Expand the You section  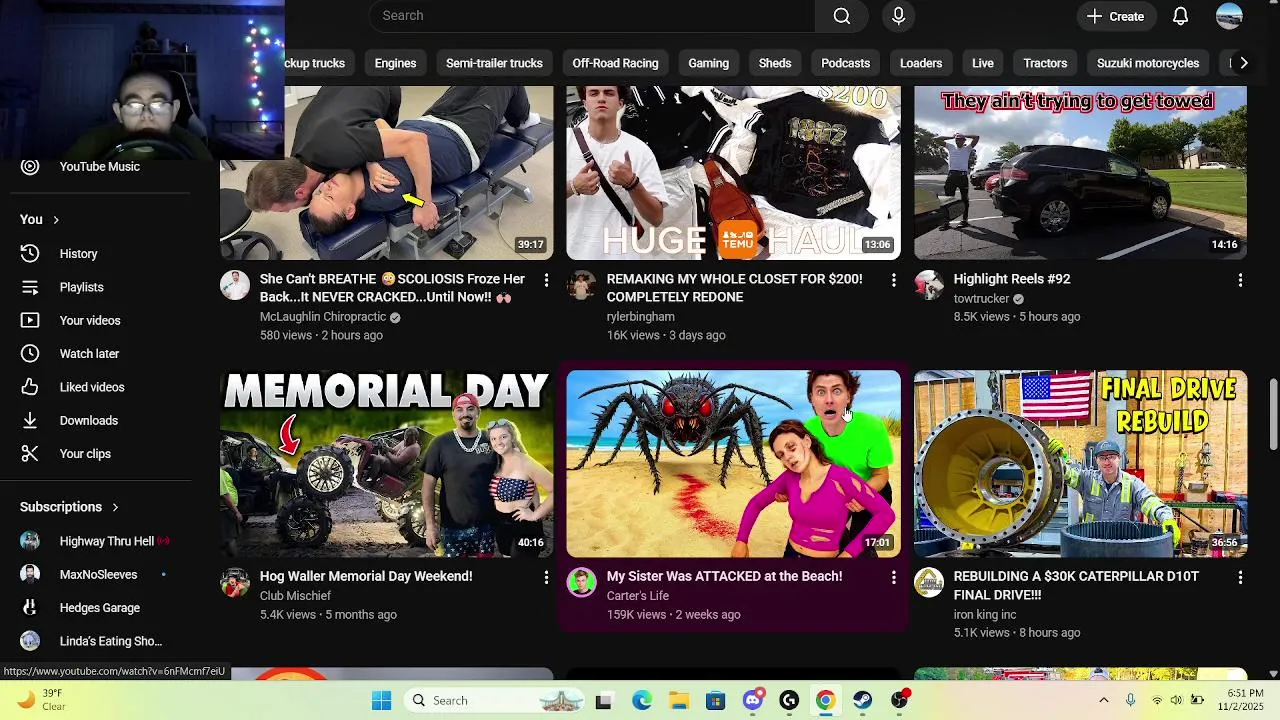point(40,220)
